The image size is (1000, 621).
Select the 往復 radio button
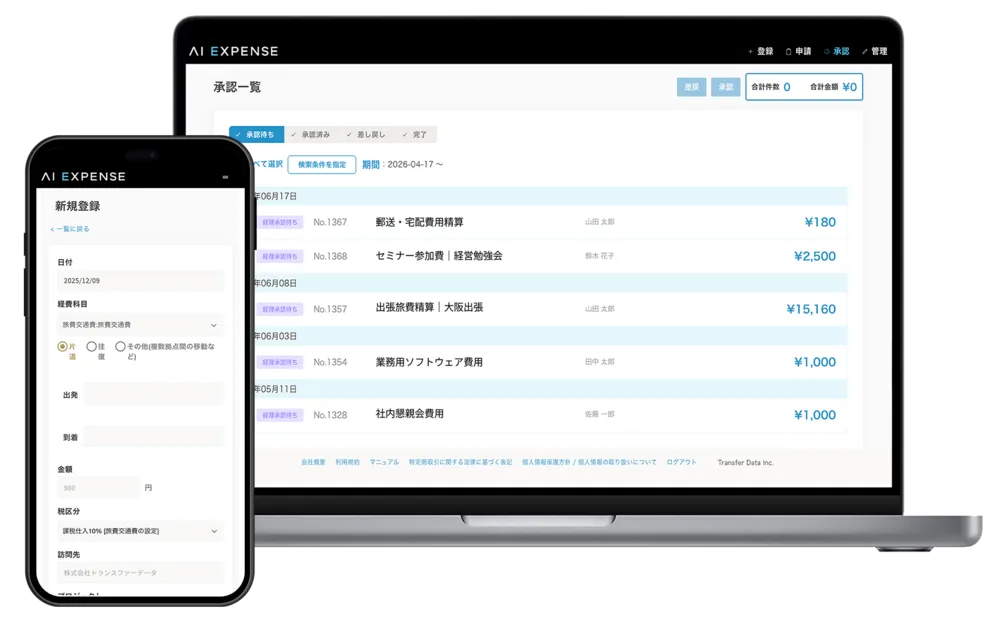tap(91, 346)
